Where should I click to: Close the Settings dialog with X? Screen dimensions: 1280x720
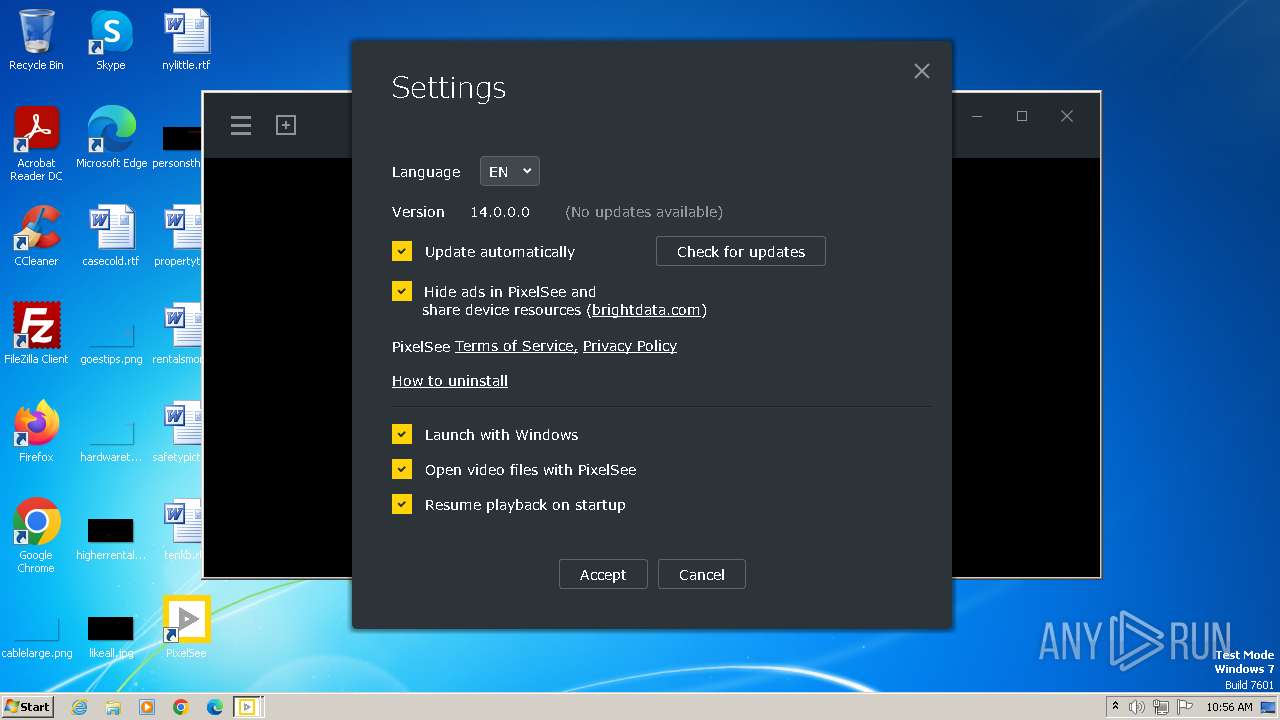coord(922,71)
